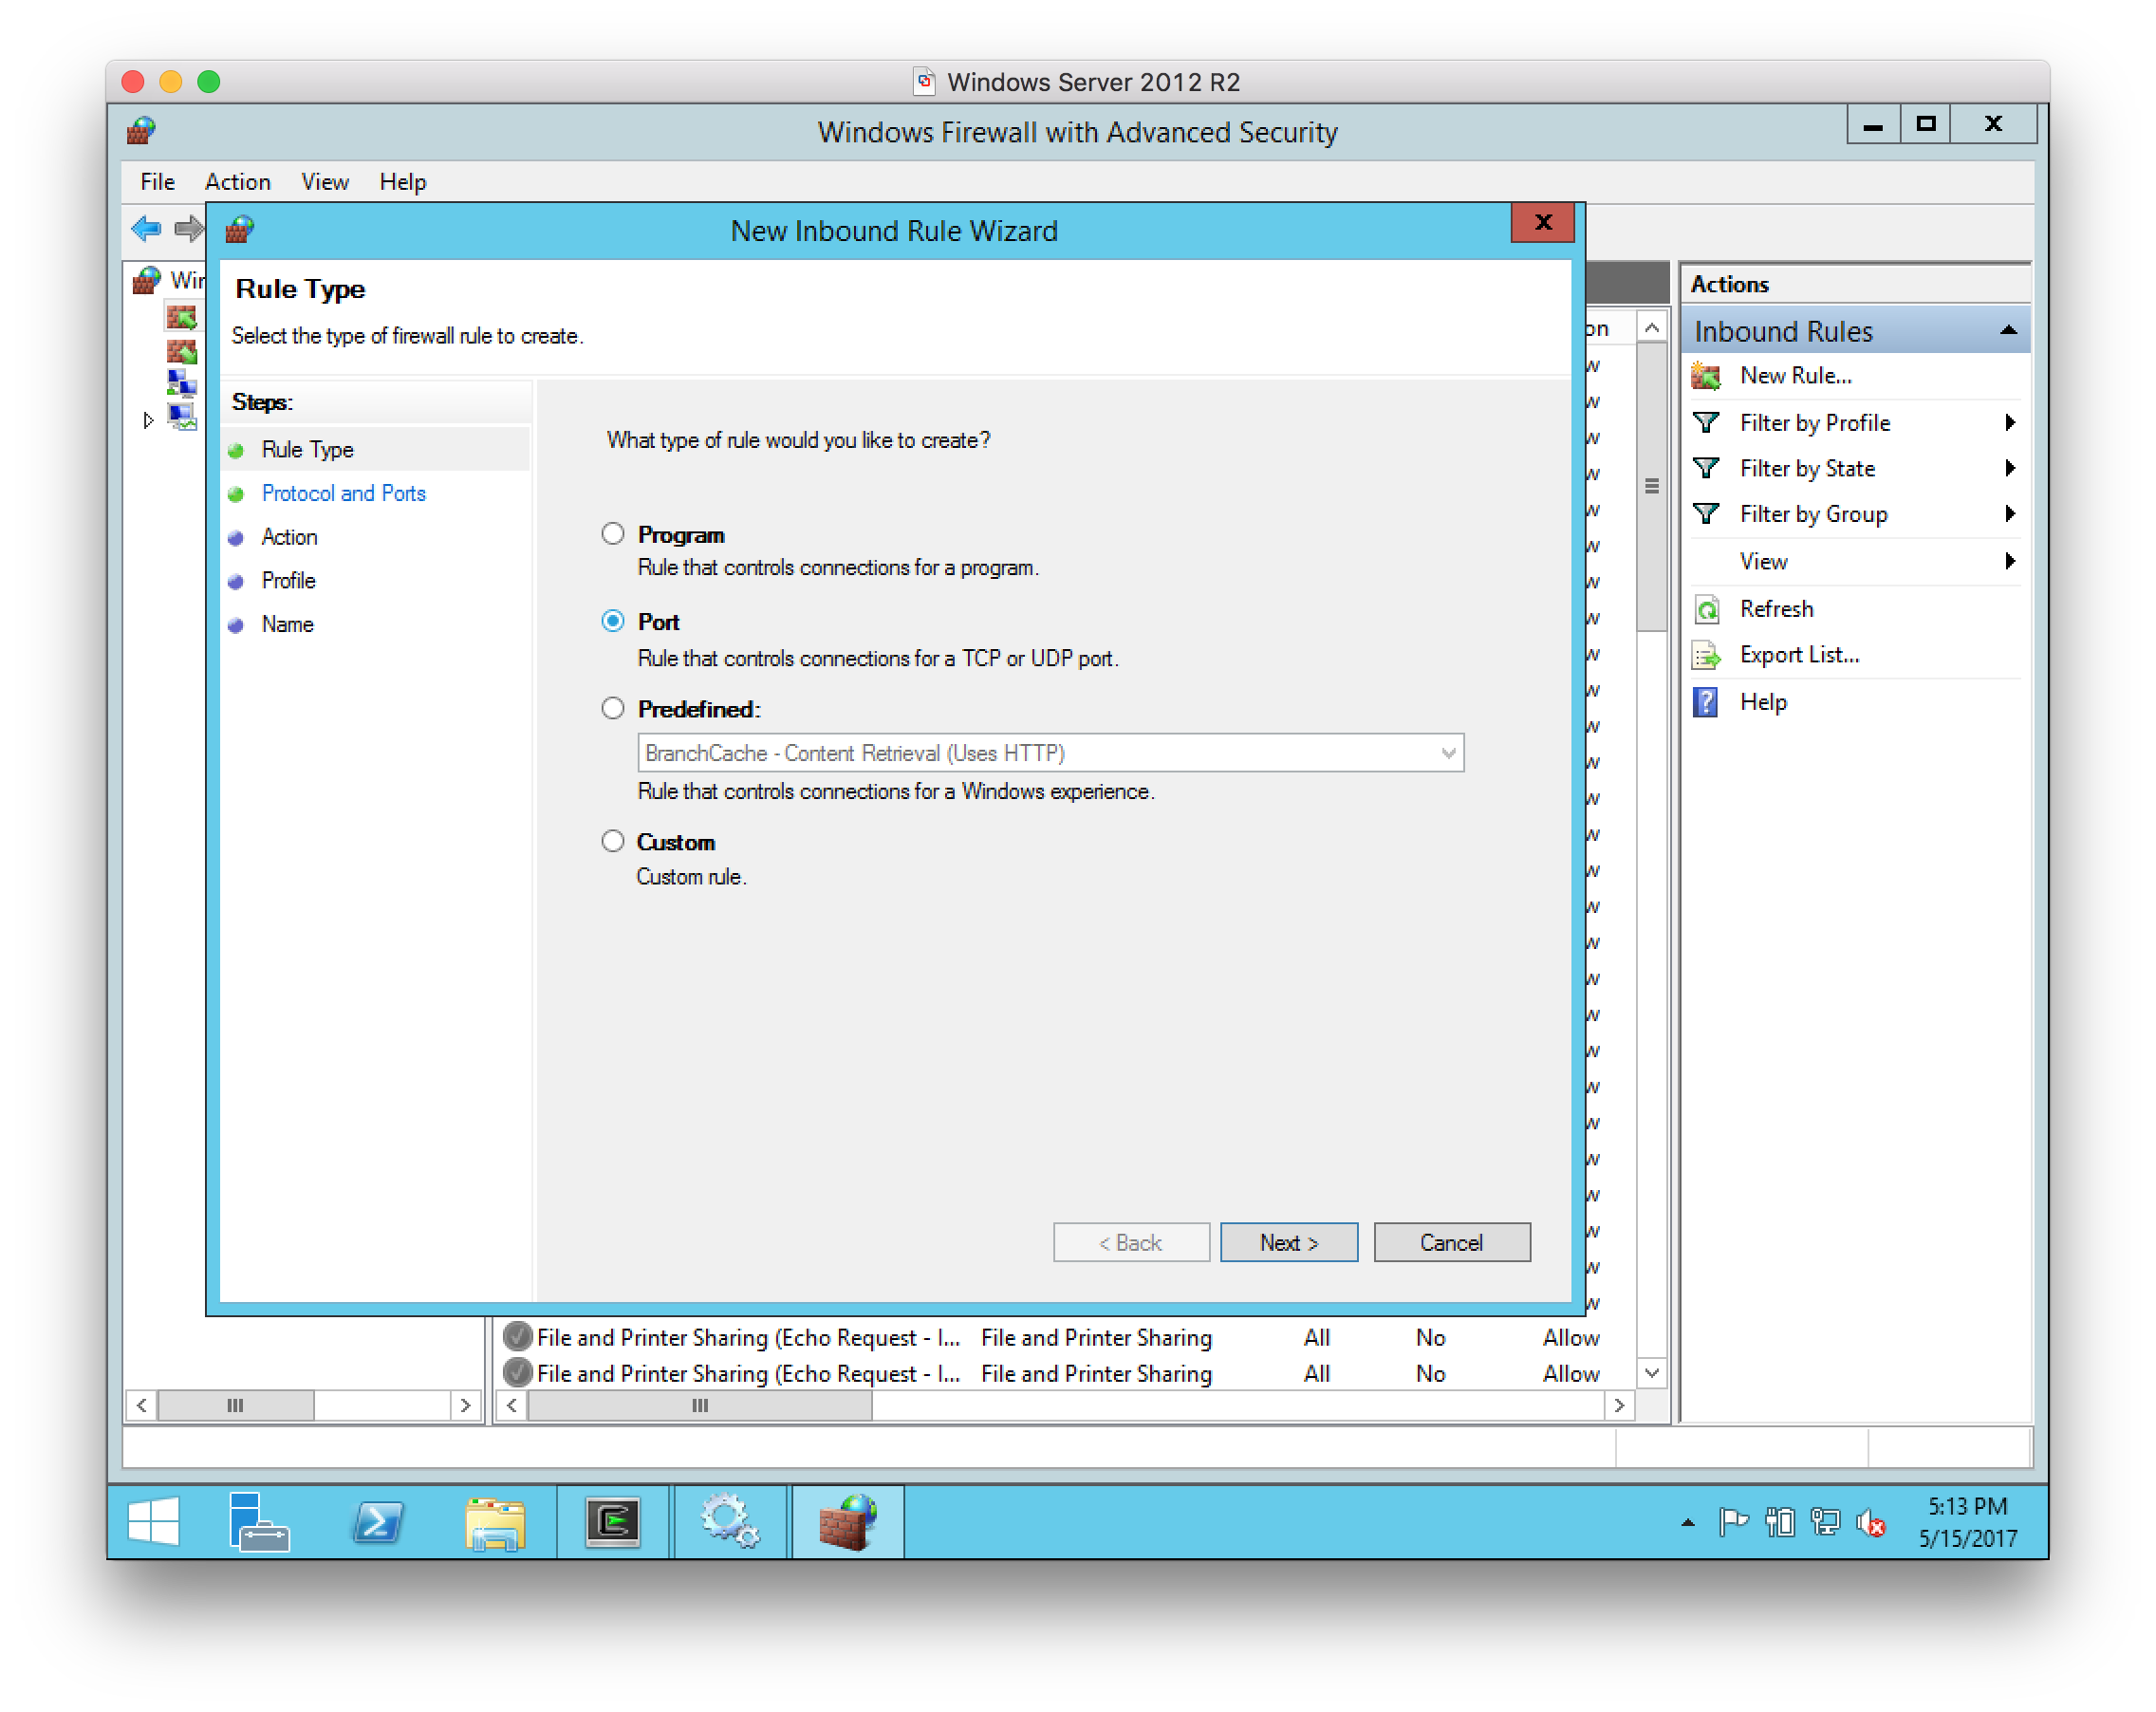Expand the Filter by Group submenu arrow

(x=2010, y=514)
